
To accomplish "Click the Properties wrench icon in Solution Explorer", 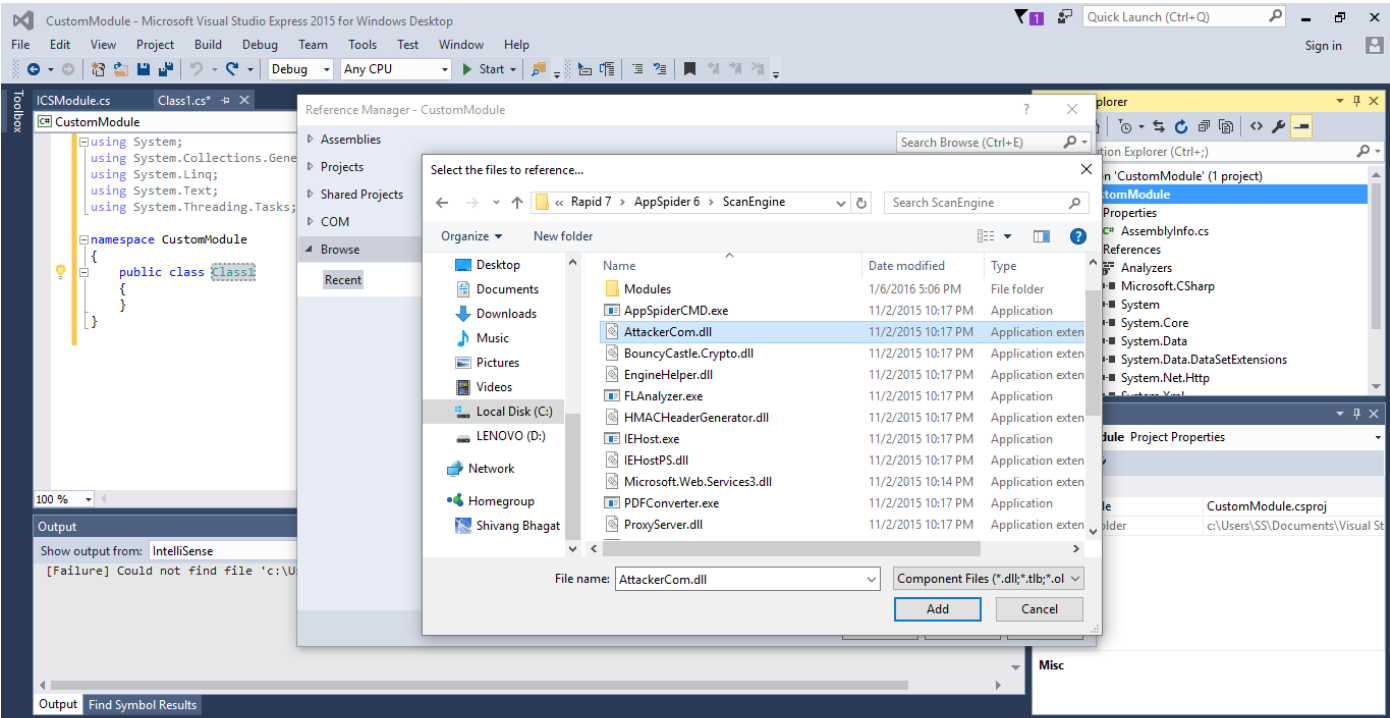I will 1278,127.
